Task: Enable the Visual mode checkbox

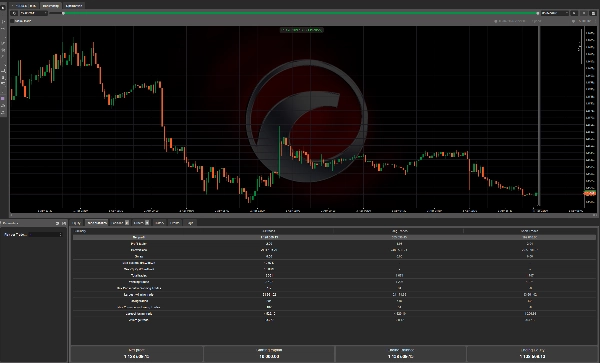Action: click(x=12, y=21)
